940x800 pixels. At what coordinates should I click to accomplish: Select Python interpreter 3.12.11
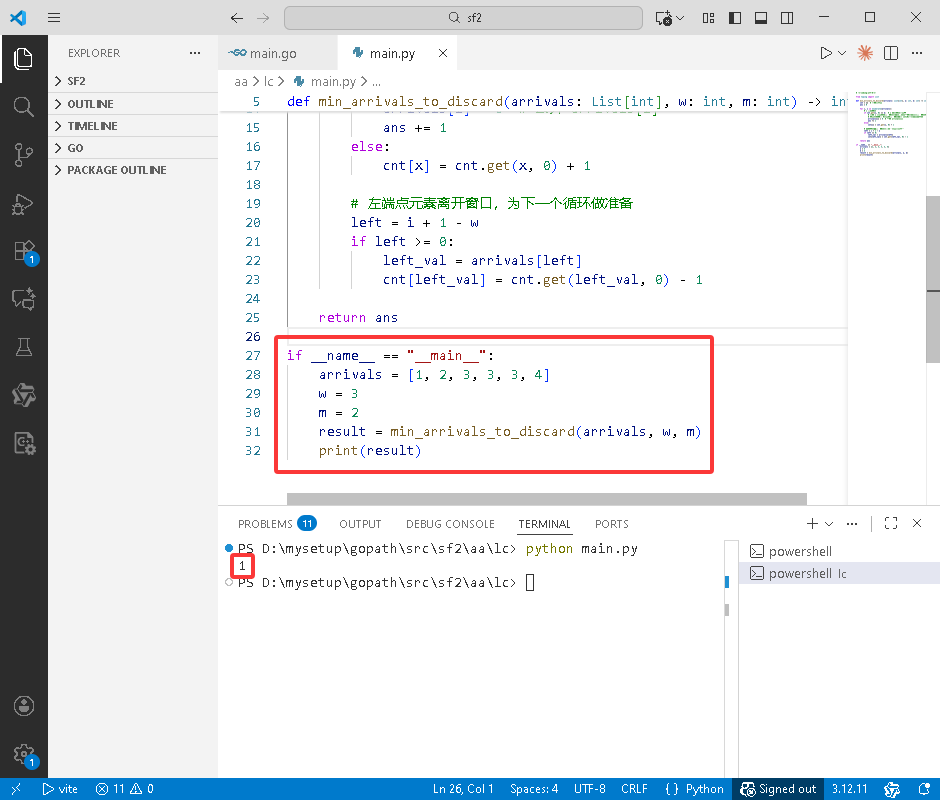point(849,789)
